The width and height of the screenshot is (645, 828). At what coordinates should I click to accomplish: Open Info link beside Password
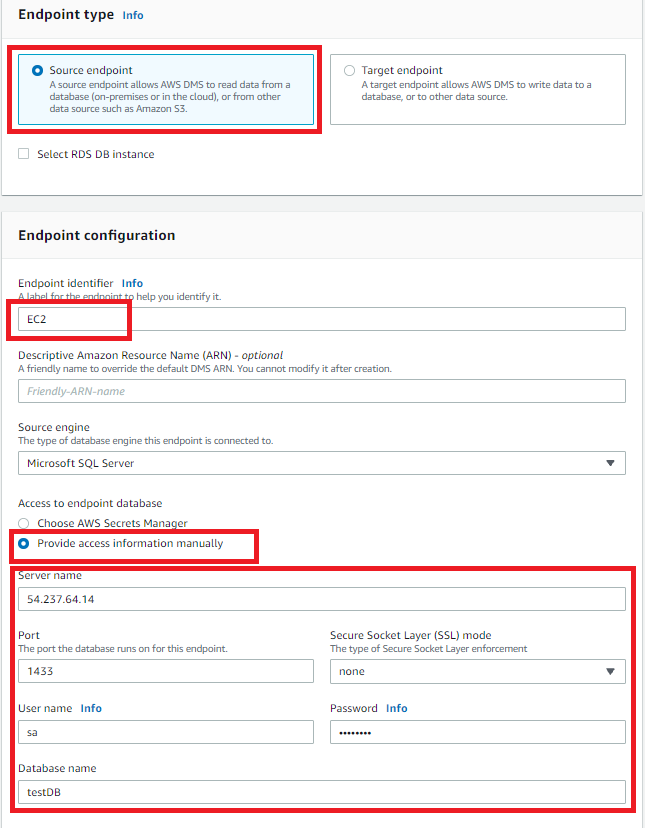tap(396, 708)
